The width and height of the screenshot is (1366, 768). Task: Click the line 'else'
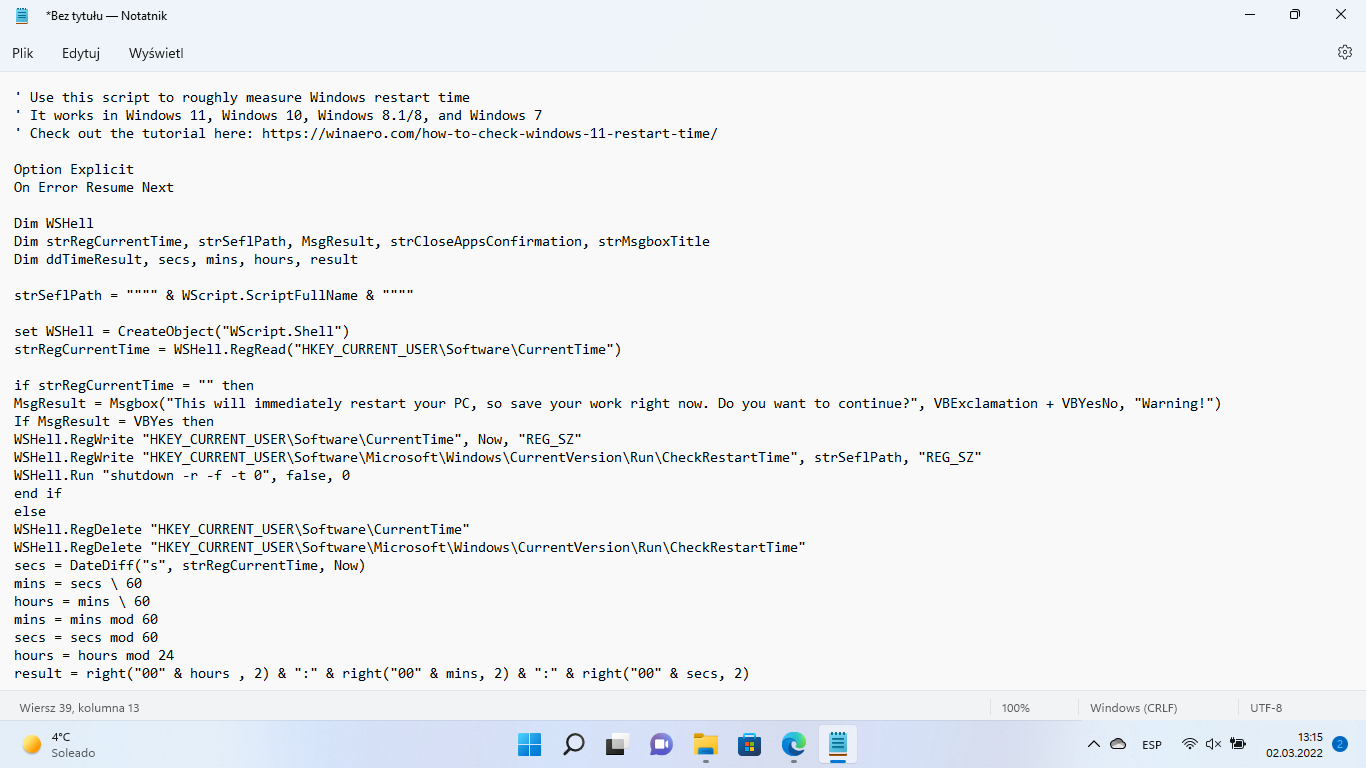point(30,511)
